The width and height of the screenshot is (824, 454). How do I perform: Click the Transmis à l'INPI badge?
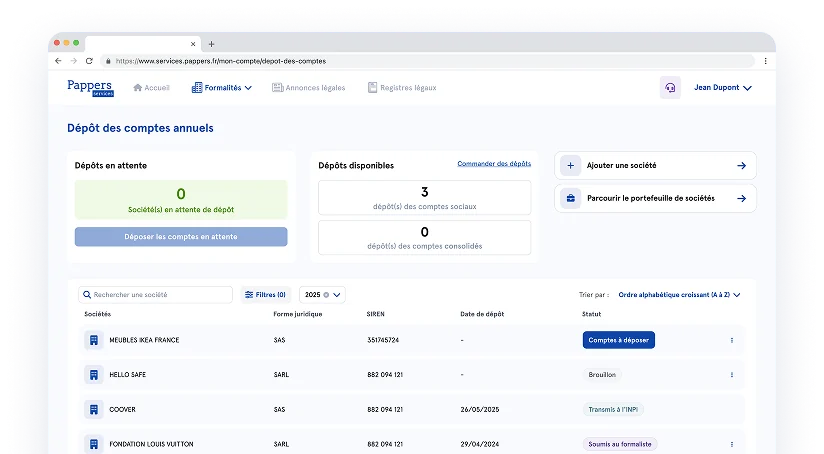[x=613, y=409]
